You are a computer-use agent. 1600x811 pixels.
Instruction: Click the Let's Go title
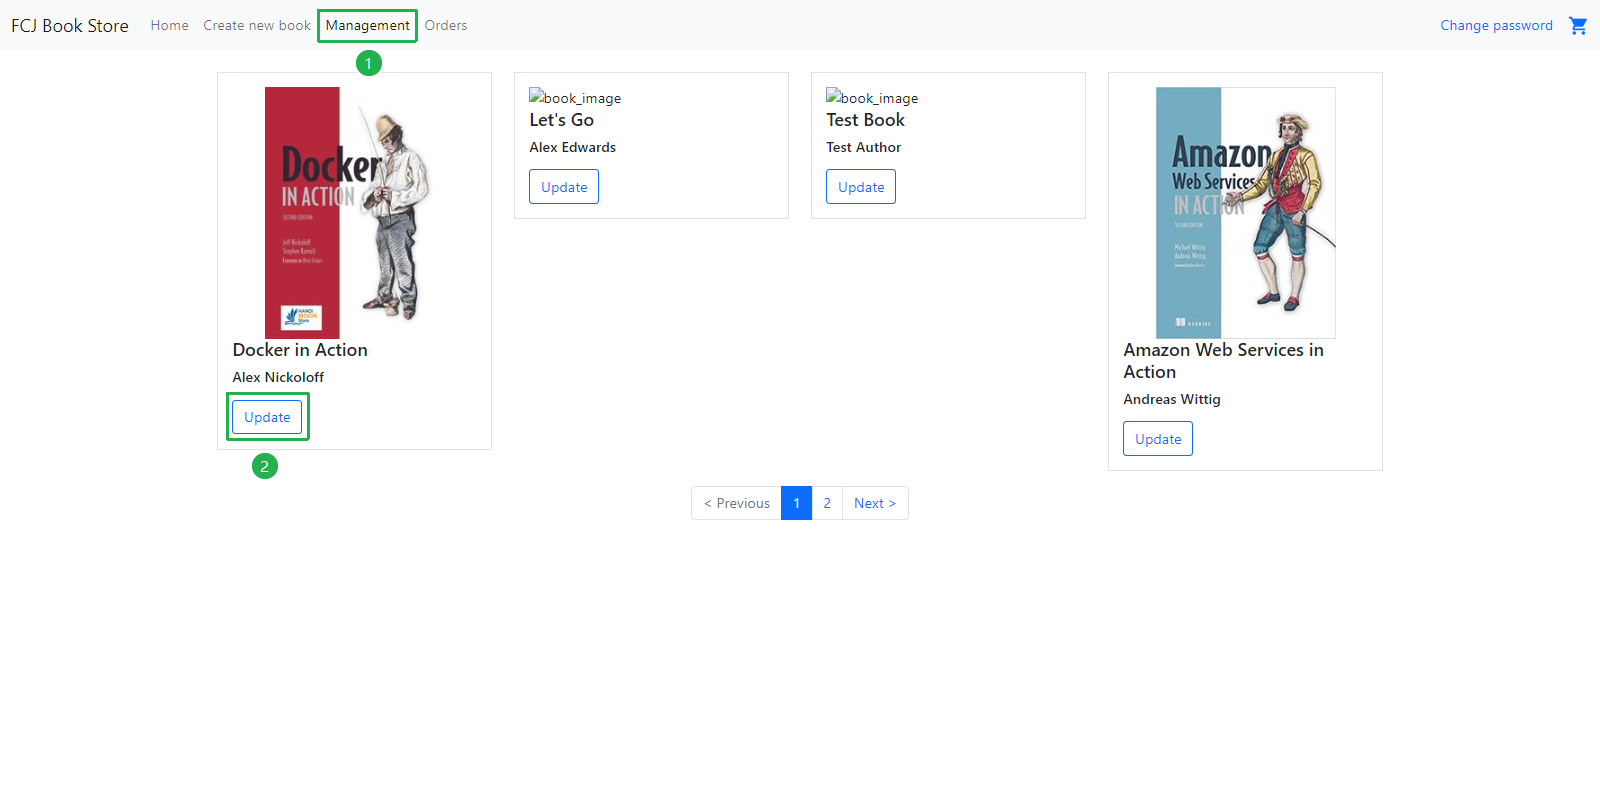coord(562,120)
